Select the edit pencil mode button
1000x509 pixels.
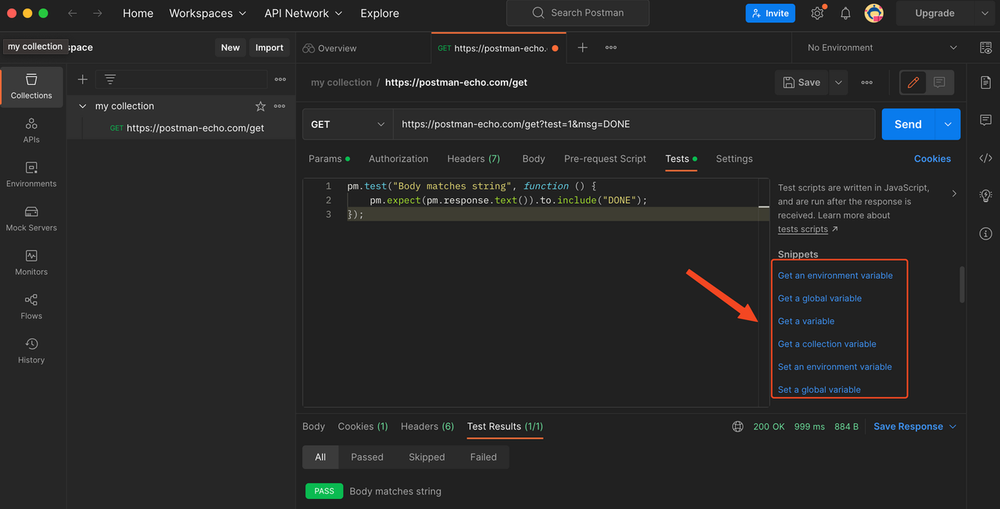click(912, 82)
